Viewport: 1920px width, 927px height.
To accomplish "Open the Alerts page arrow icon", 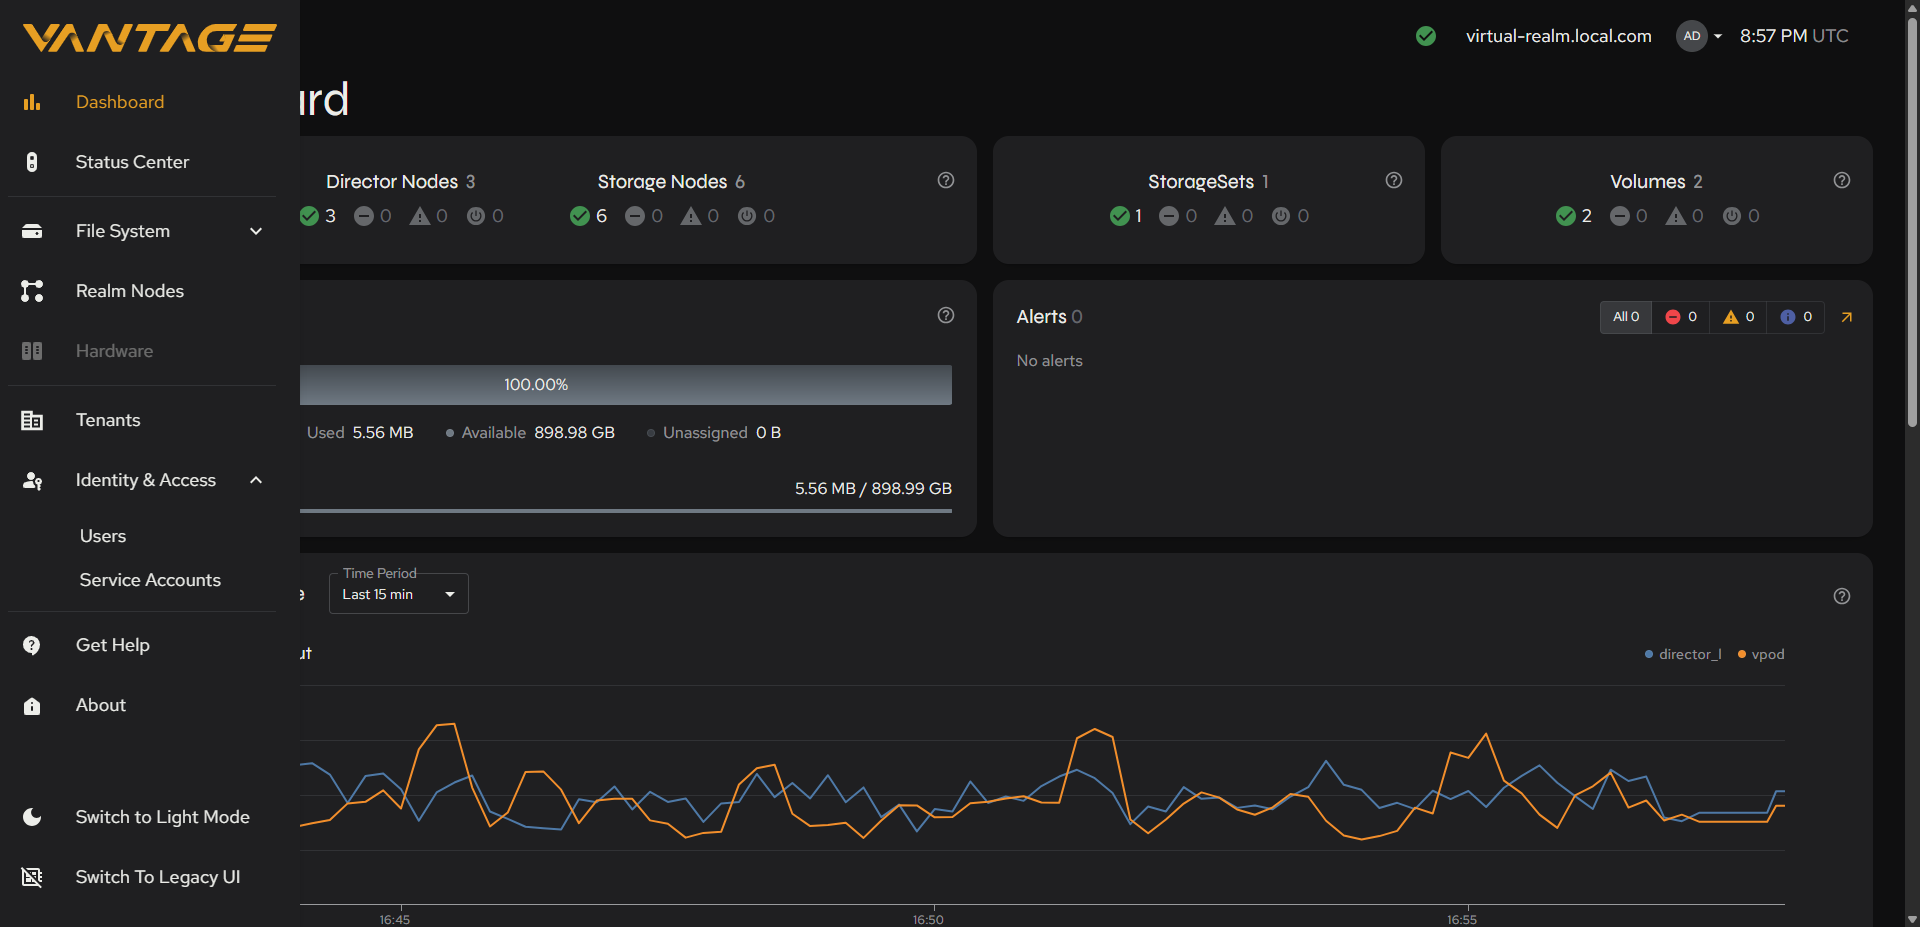I will 1846,317.
